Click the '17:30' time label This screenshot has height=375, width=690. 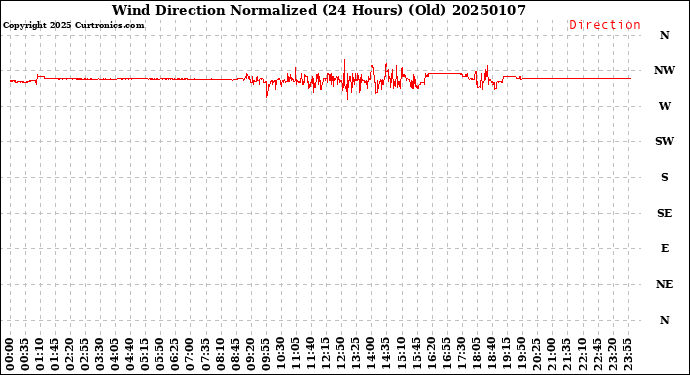coord(461,355)
